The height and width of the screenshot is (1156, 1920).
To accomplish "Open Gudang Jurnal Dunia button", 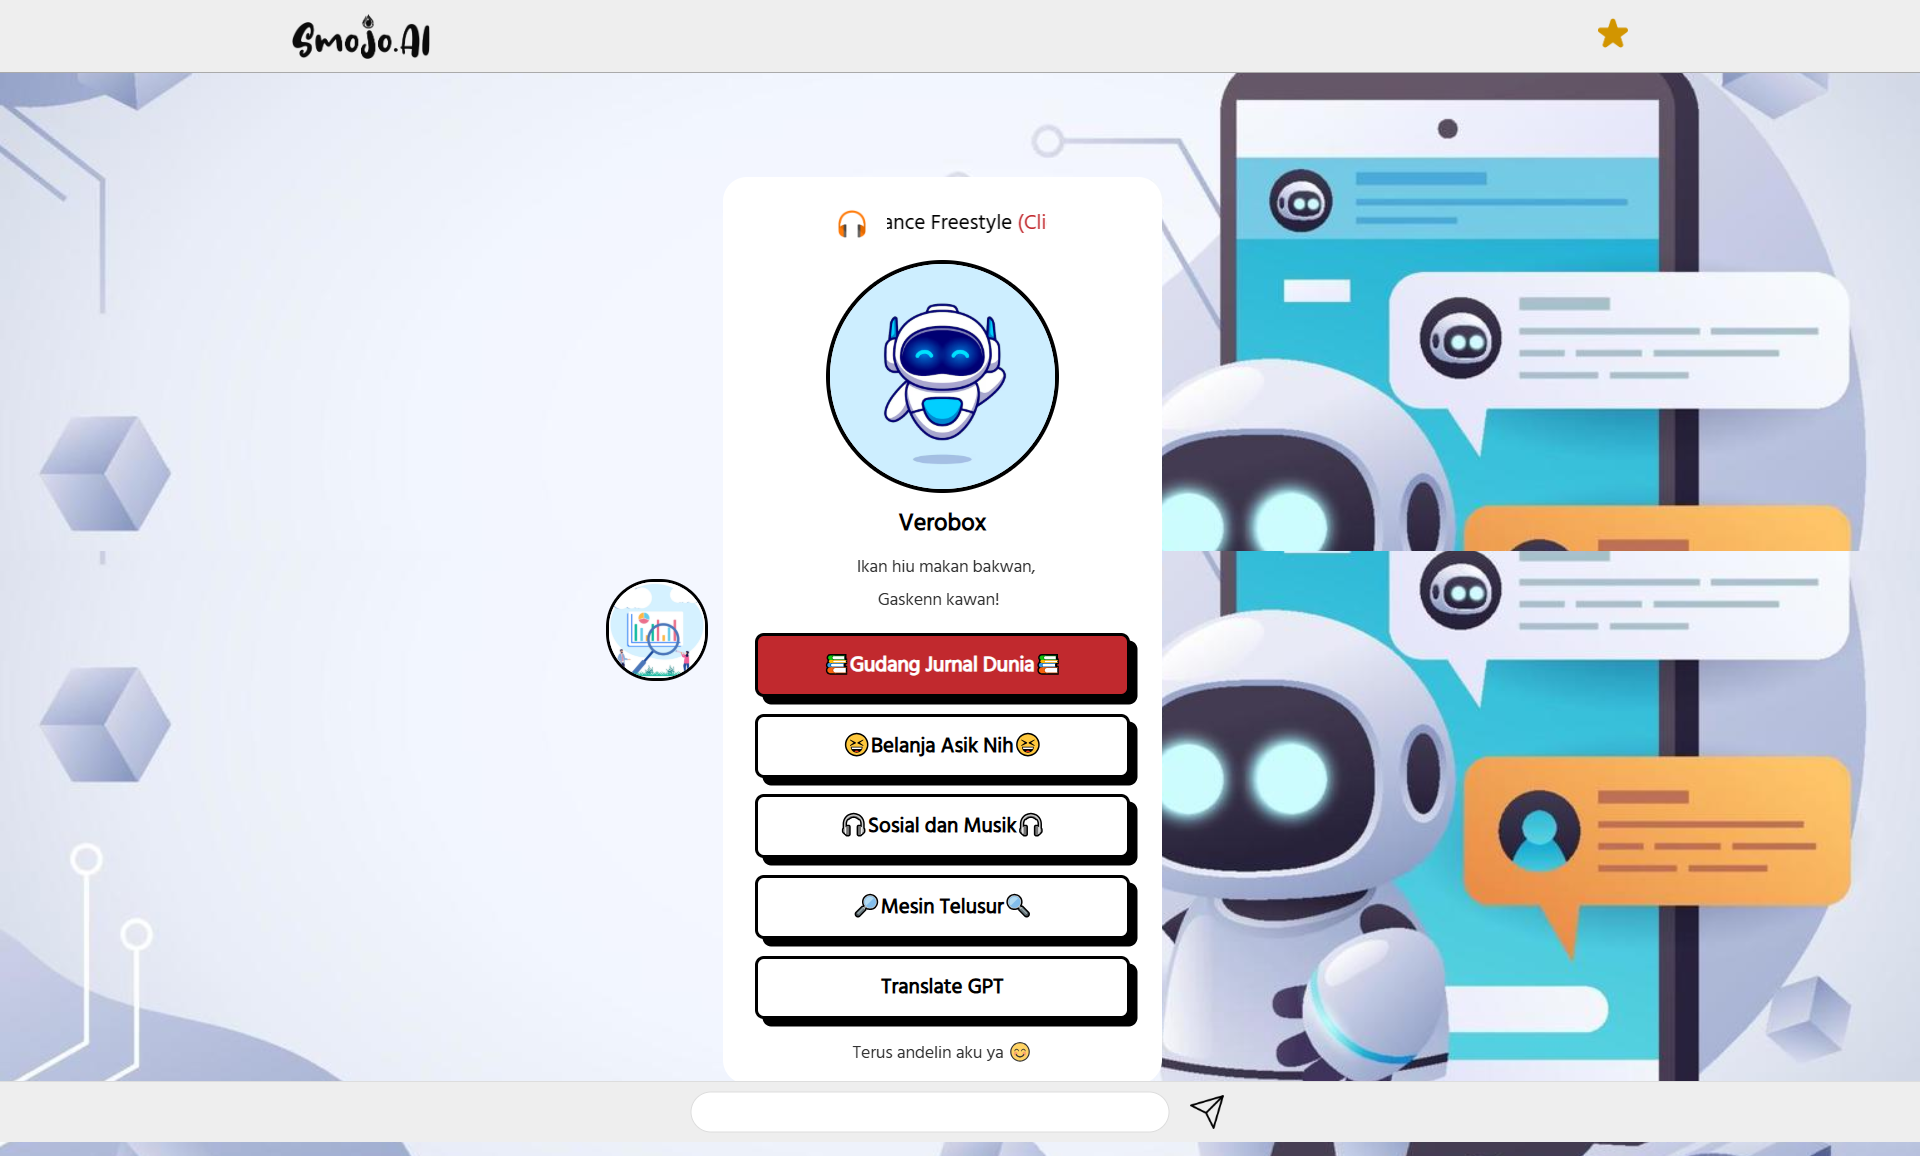I will (x=942, y=664).
